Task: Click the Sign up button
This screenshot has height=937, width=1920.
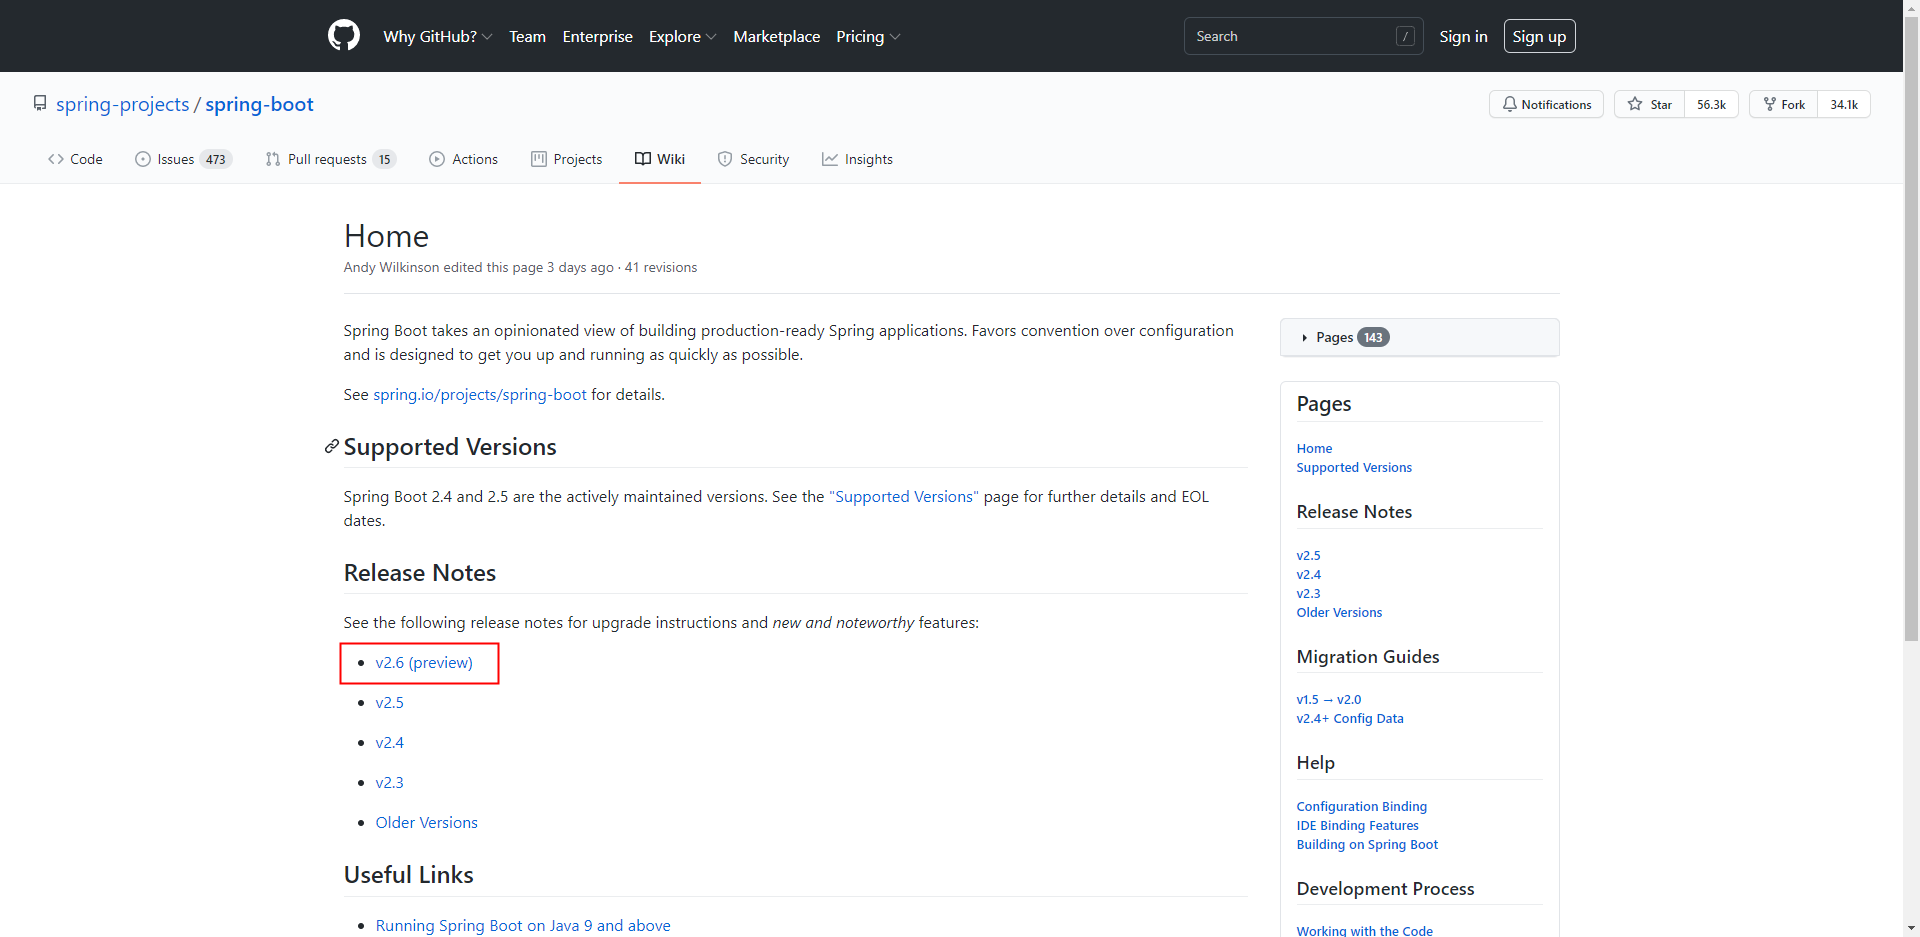Action: tap(1539, 36)
